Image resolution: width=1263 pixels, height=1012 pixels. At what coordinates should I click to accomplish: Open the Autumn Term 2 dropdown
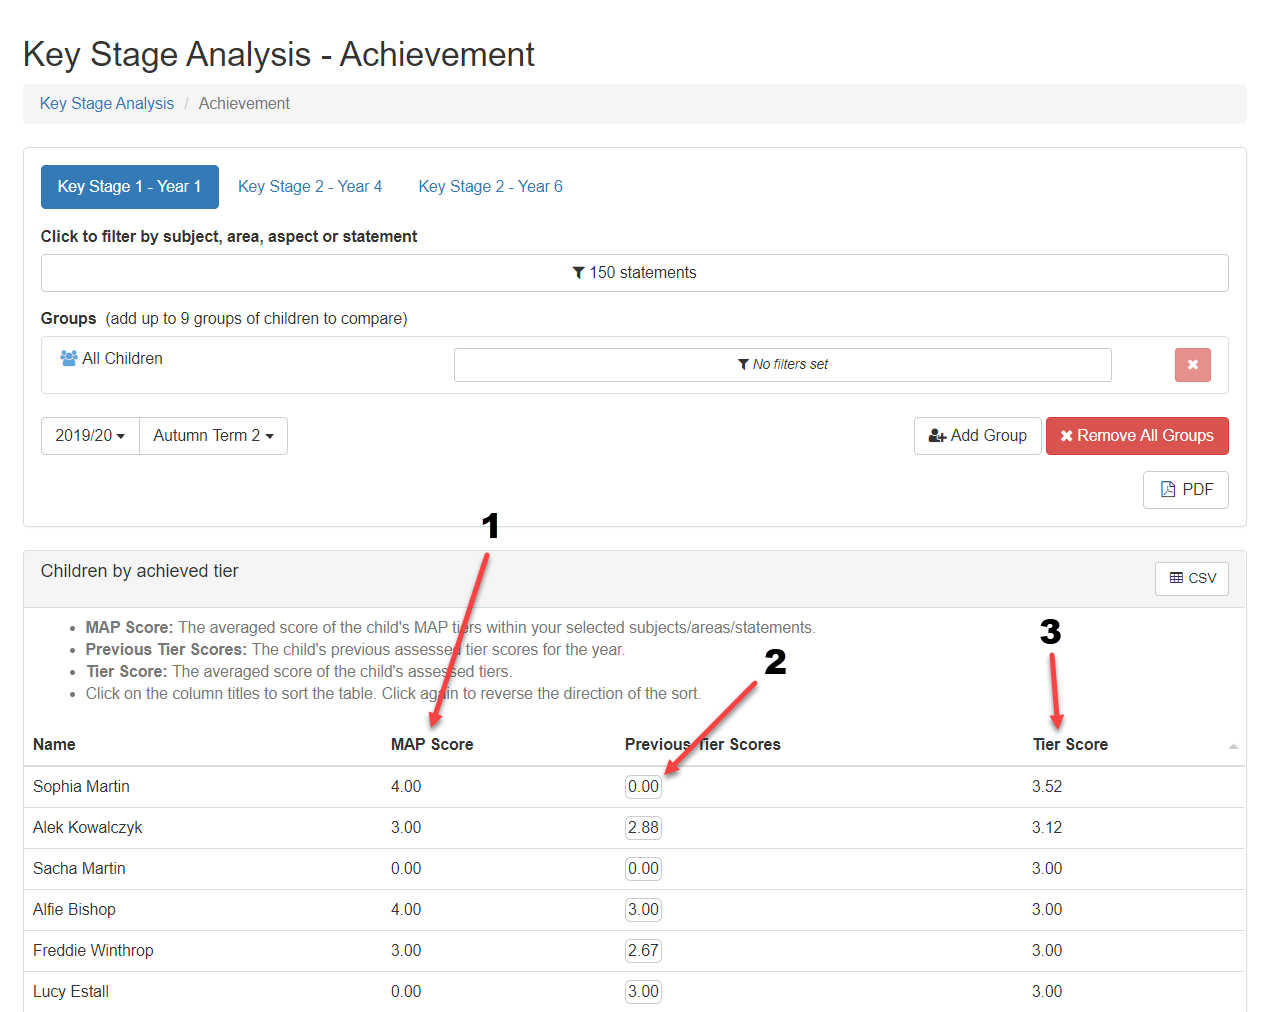click(x=213, y=436)
